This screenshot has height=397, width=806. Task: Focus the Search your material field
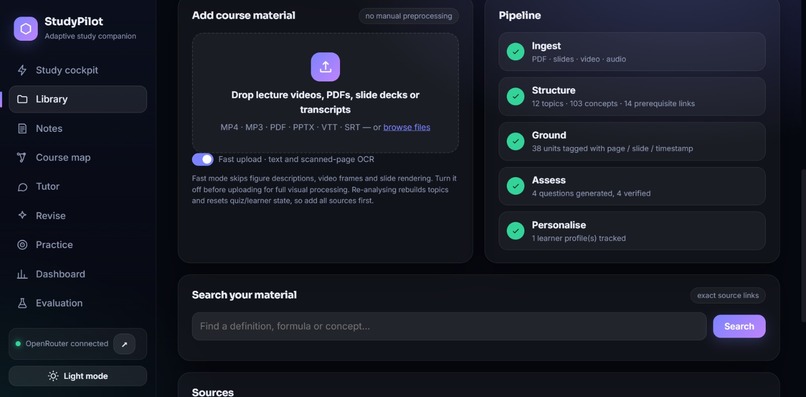coord(449,326)
